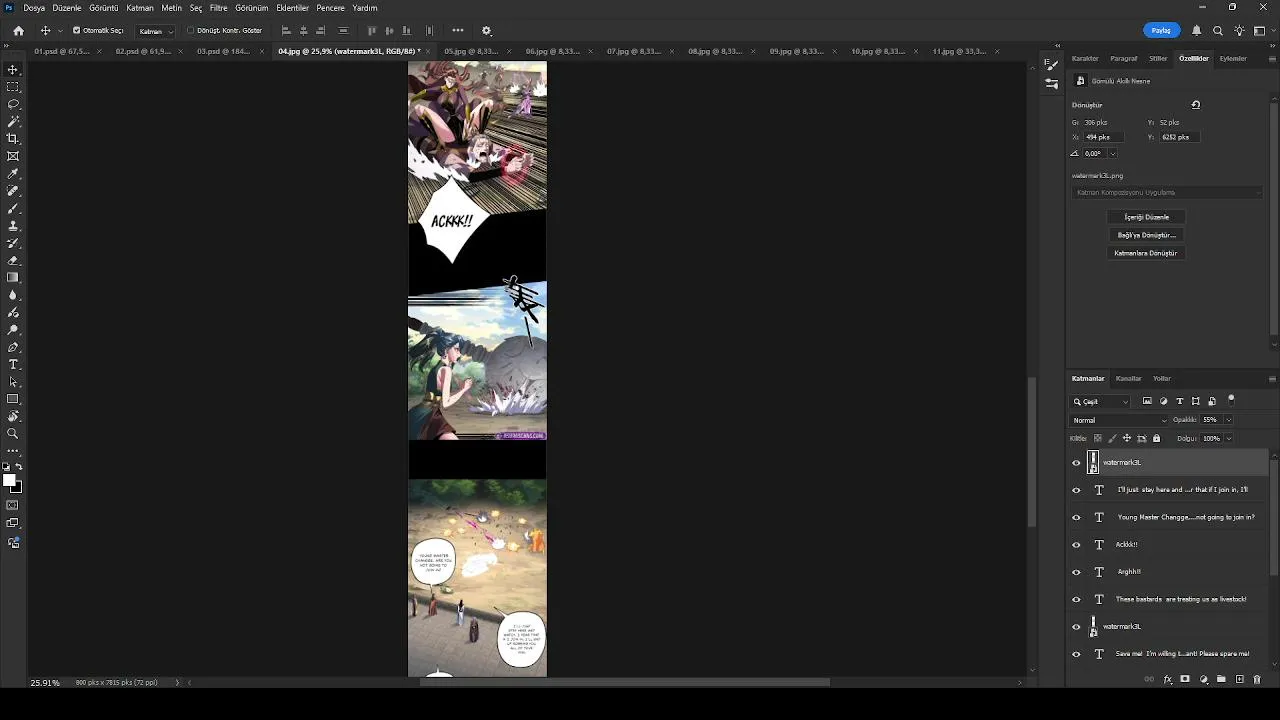Select the Brush tool
This screenshot has width=1280, height=720.
coord(13,208)
